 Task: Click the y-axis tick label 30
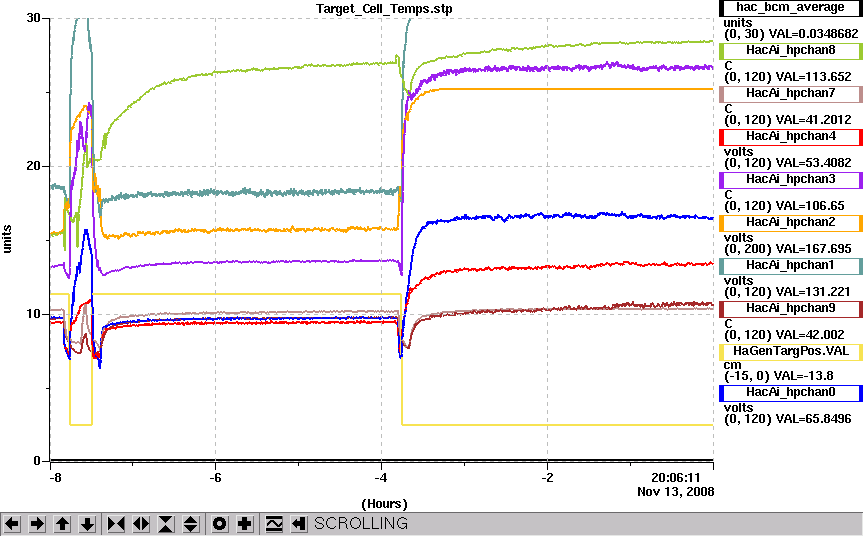point(34,18)
